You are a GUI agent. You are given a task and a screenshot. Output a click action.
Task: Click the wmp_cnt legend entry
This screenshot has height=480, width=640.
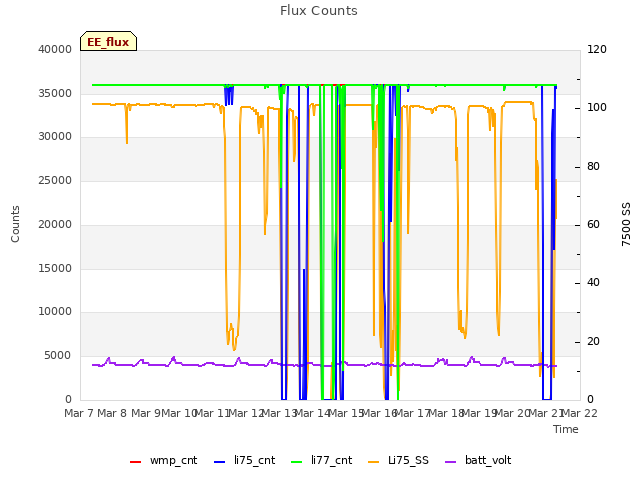click(x=164, y=461)
